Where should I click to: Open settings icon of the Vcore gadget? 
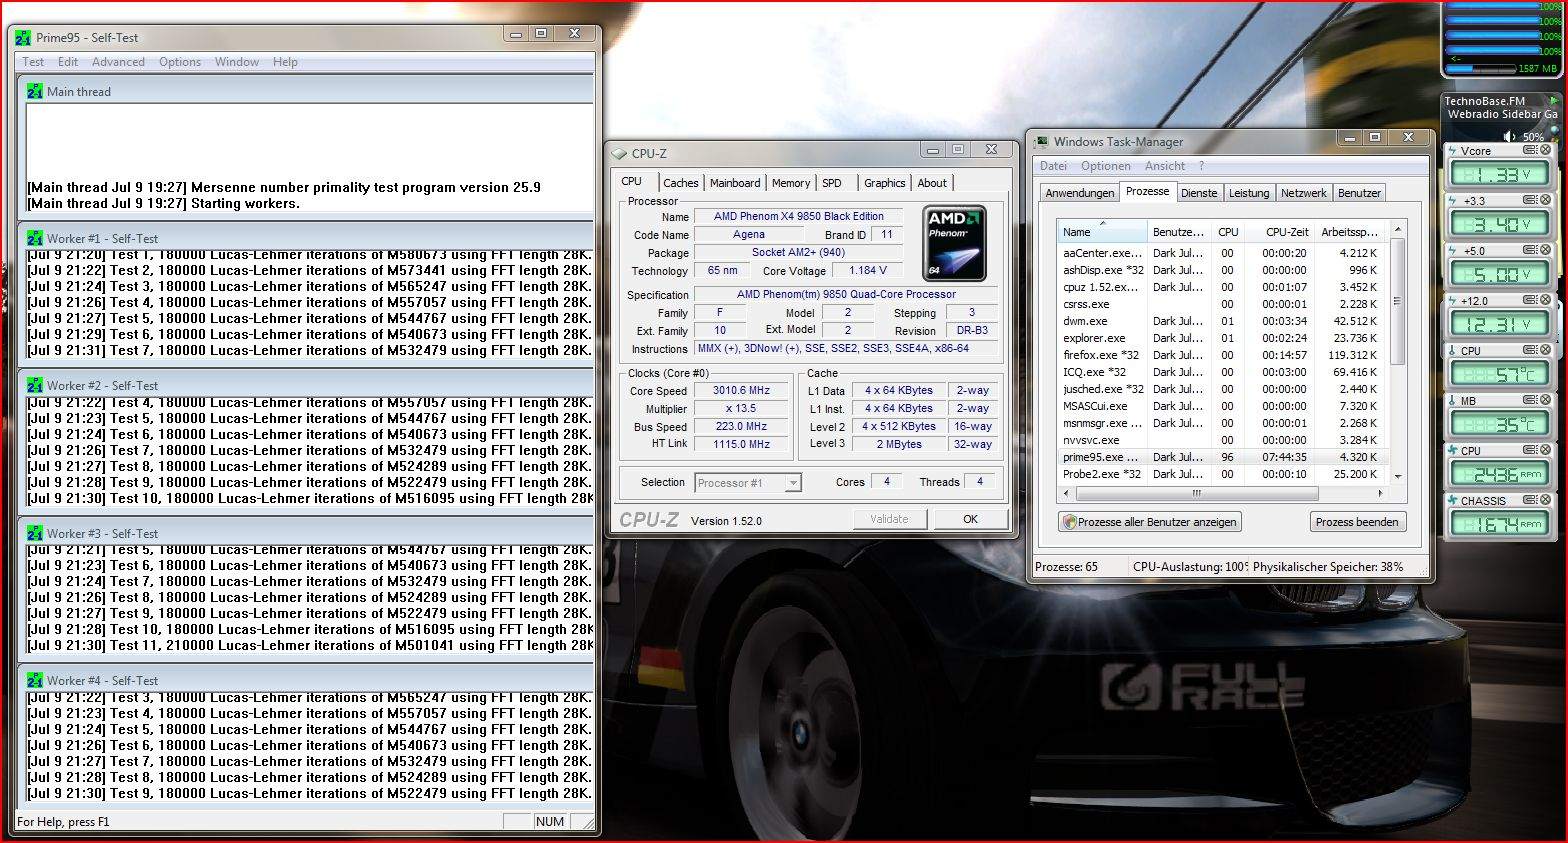1530,150
